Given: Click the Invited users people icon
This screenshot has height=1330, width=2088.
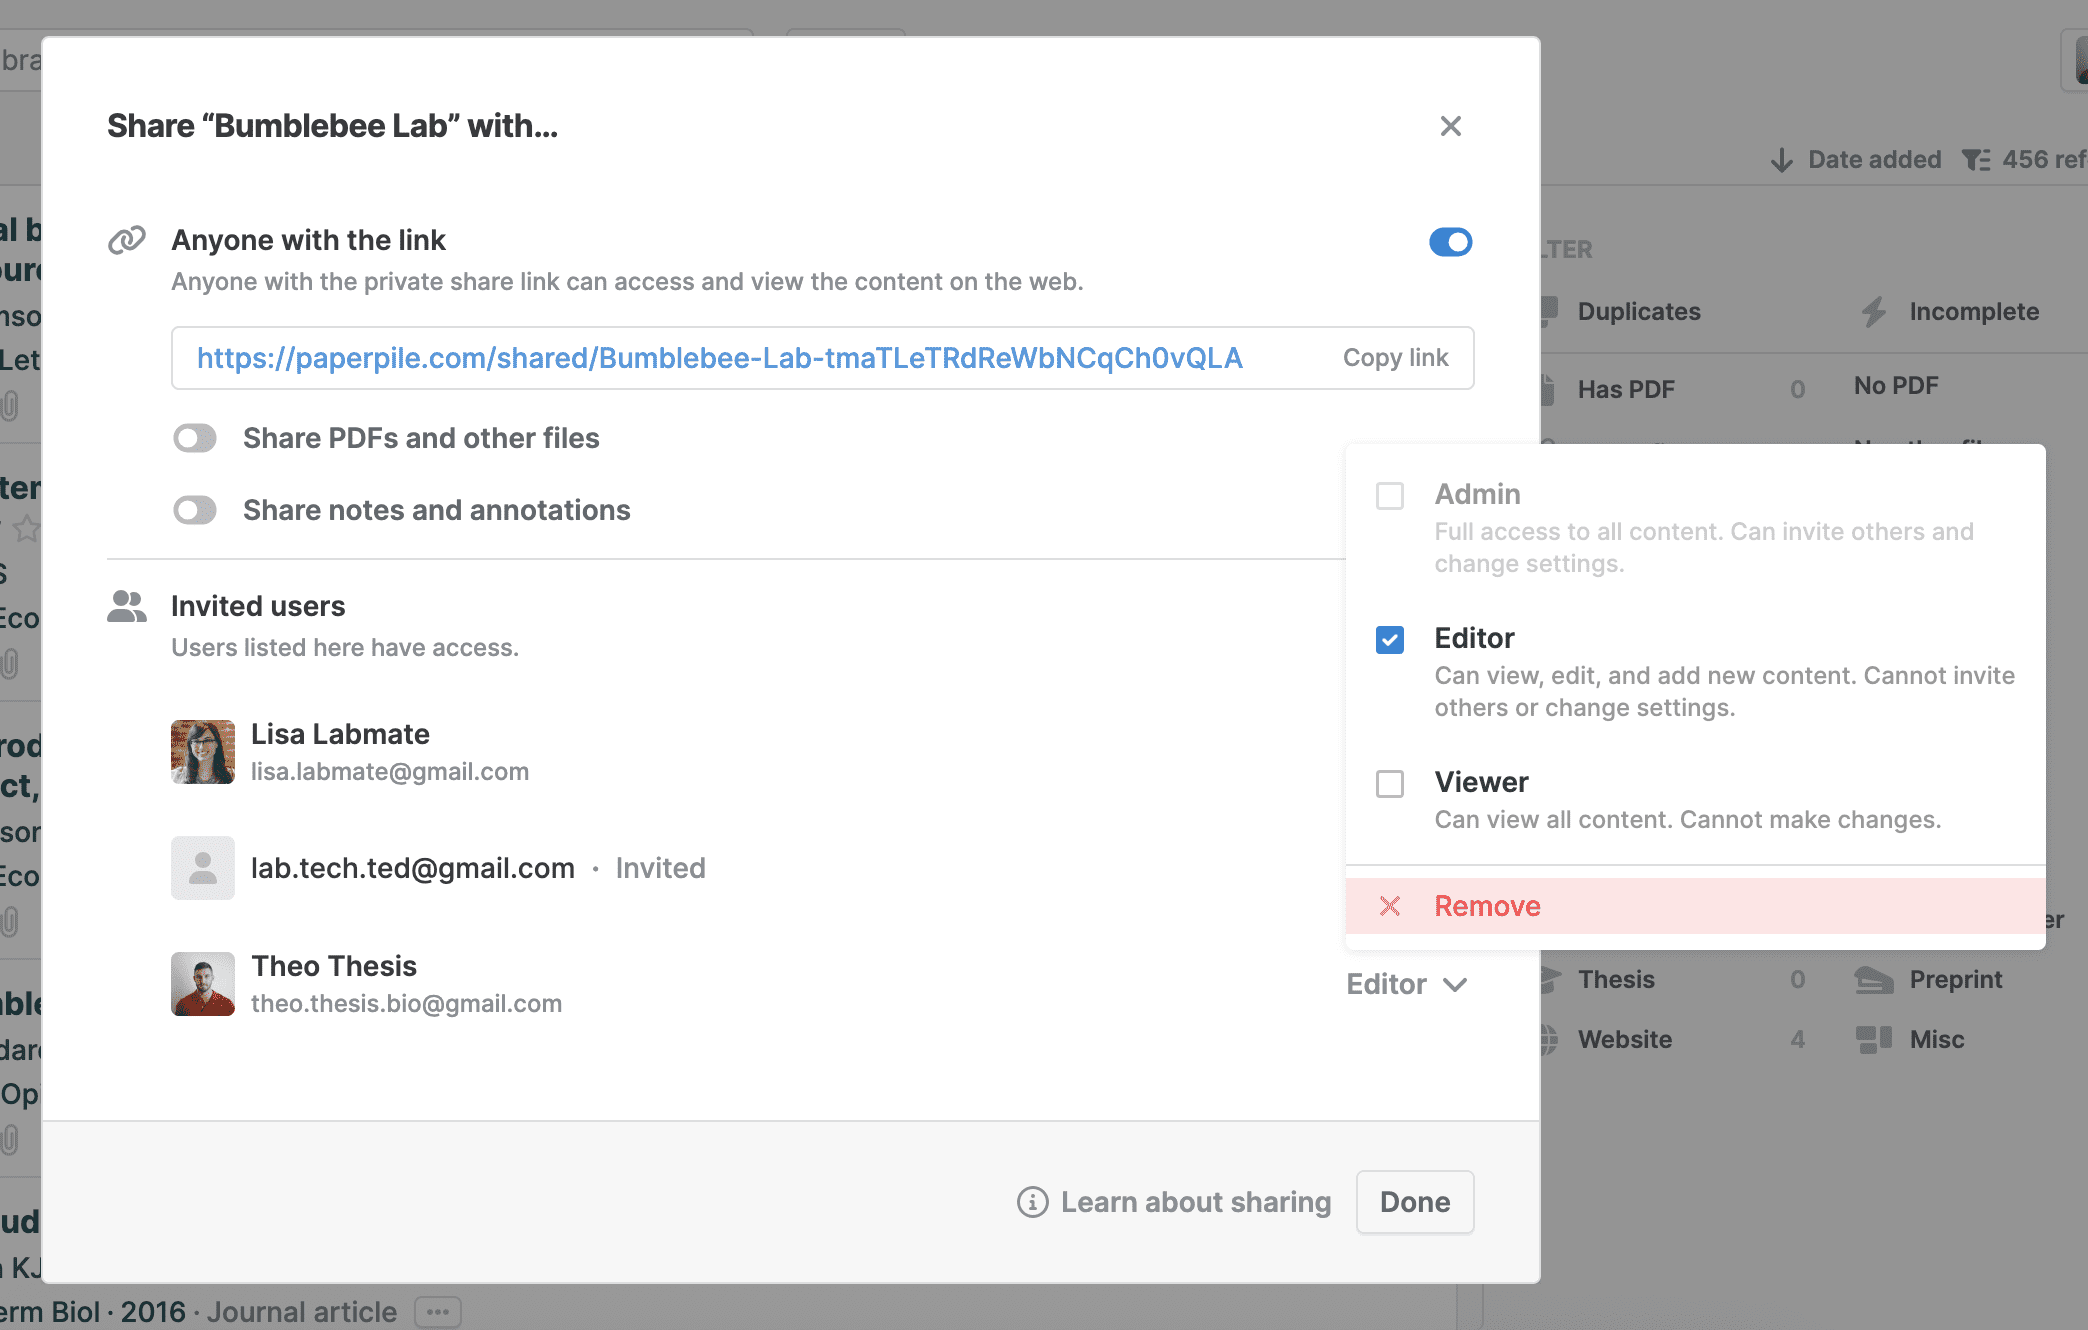Looking at the screenshot, I should [127, 606].
